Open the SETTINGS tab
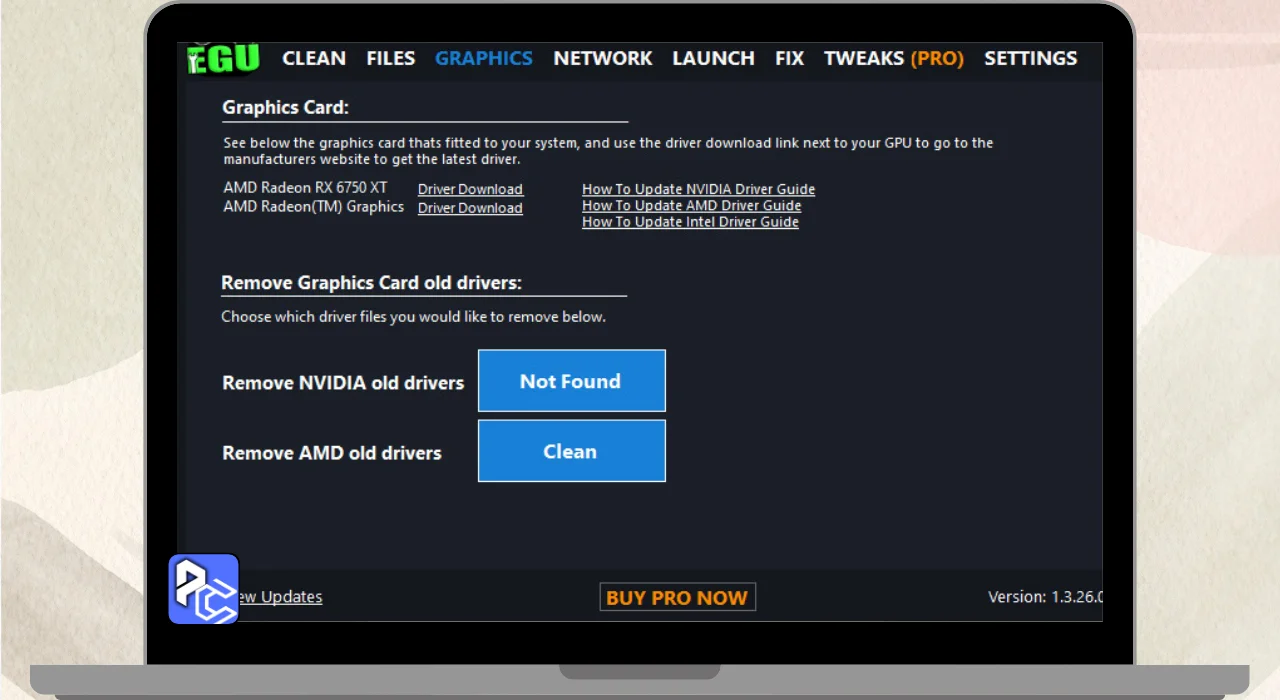The width and height of the screenshot is (1280, 700). (1031, 58)
